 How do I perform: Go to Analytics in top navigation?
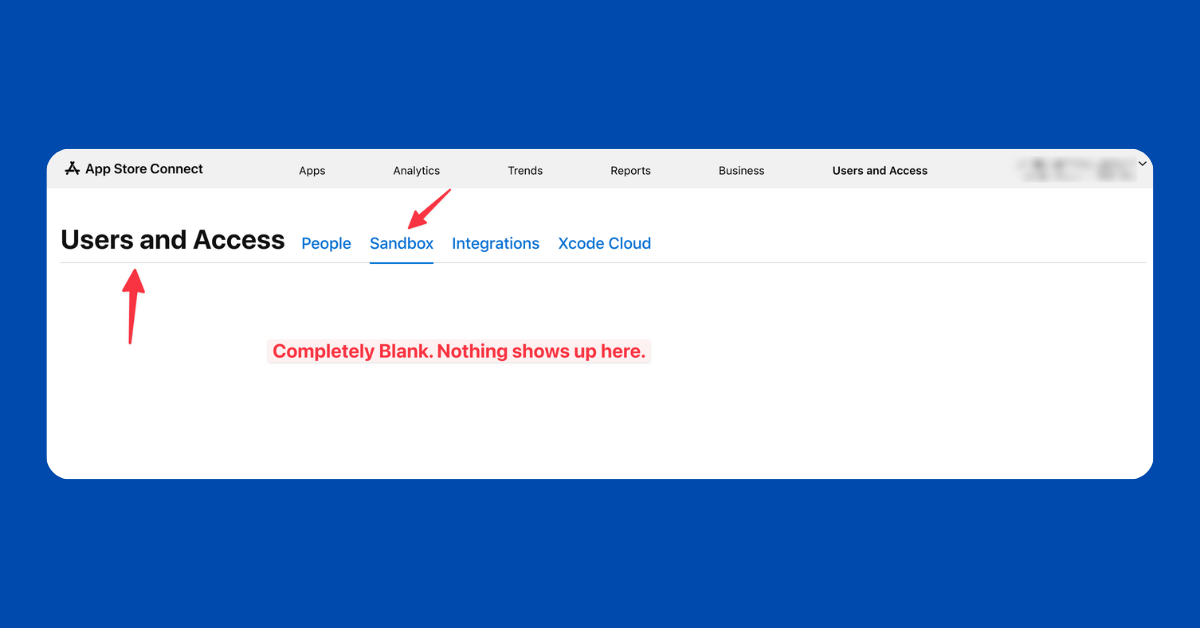416,171
